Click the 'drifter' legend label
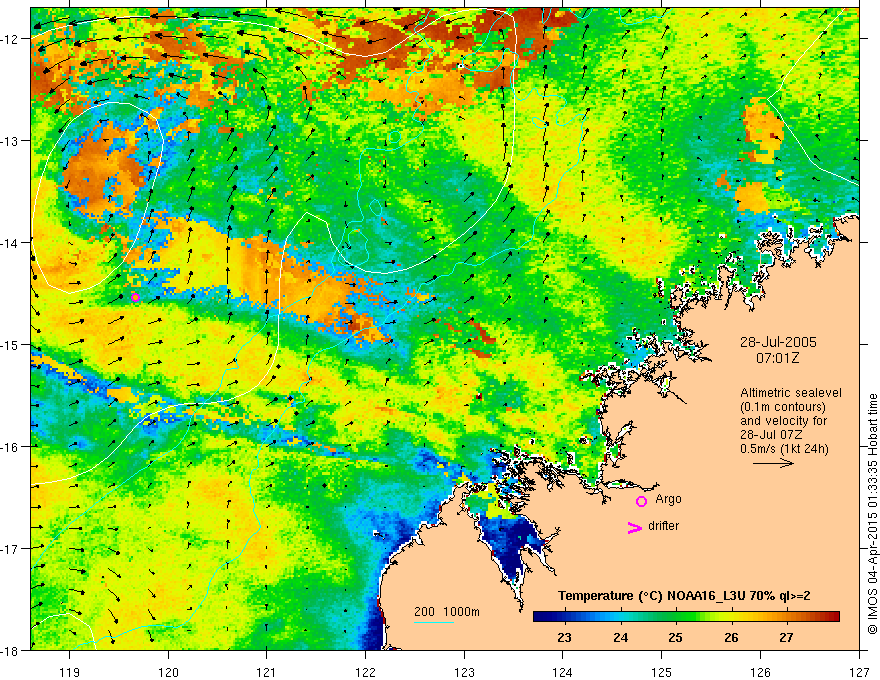 663,526
